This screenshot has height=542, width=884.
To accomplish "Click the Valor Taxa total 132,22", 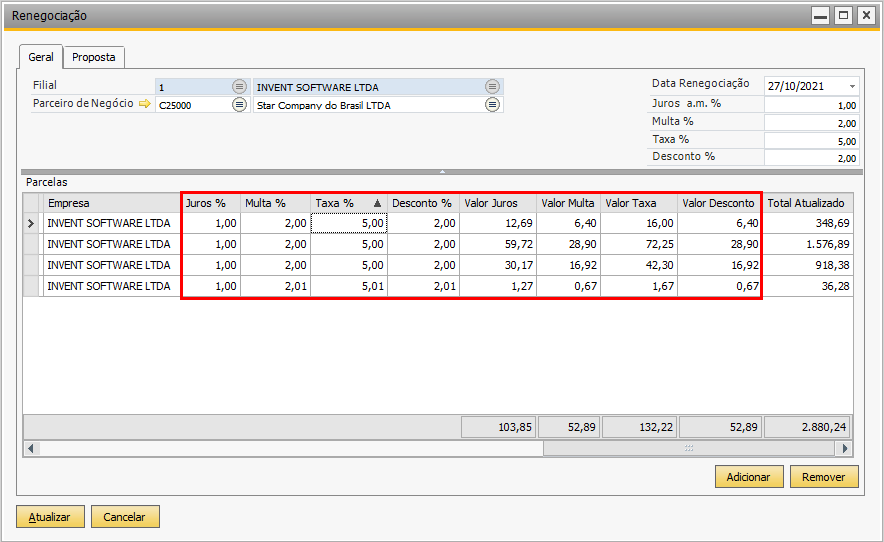I will click(x=639, y=427).
